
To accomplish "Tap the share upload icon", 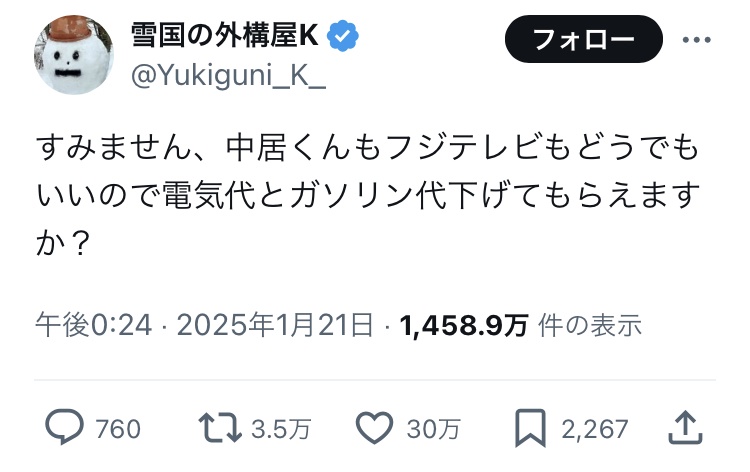I will 685,429.
